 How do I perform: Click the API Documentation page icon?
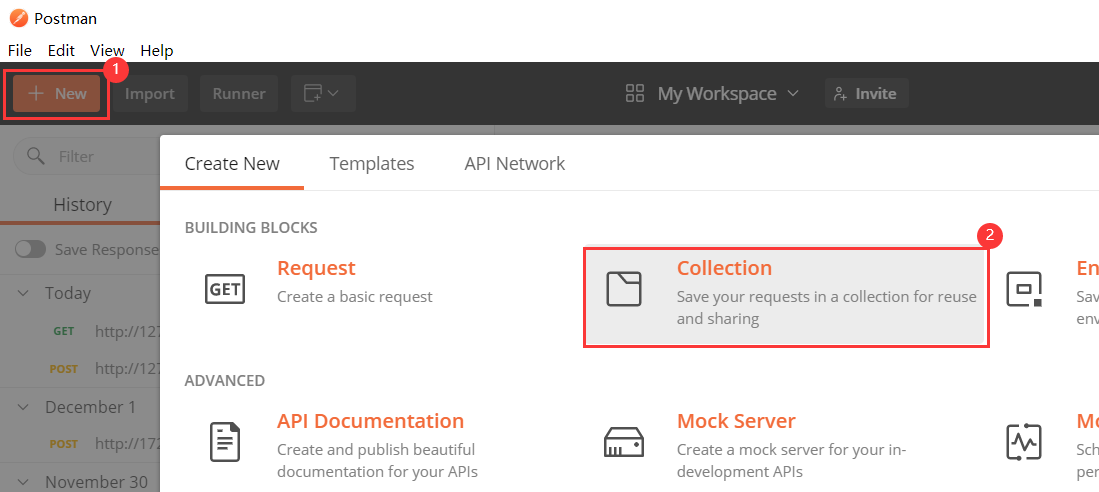(x=225, y=442)
